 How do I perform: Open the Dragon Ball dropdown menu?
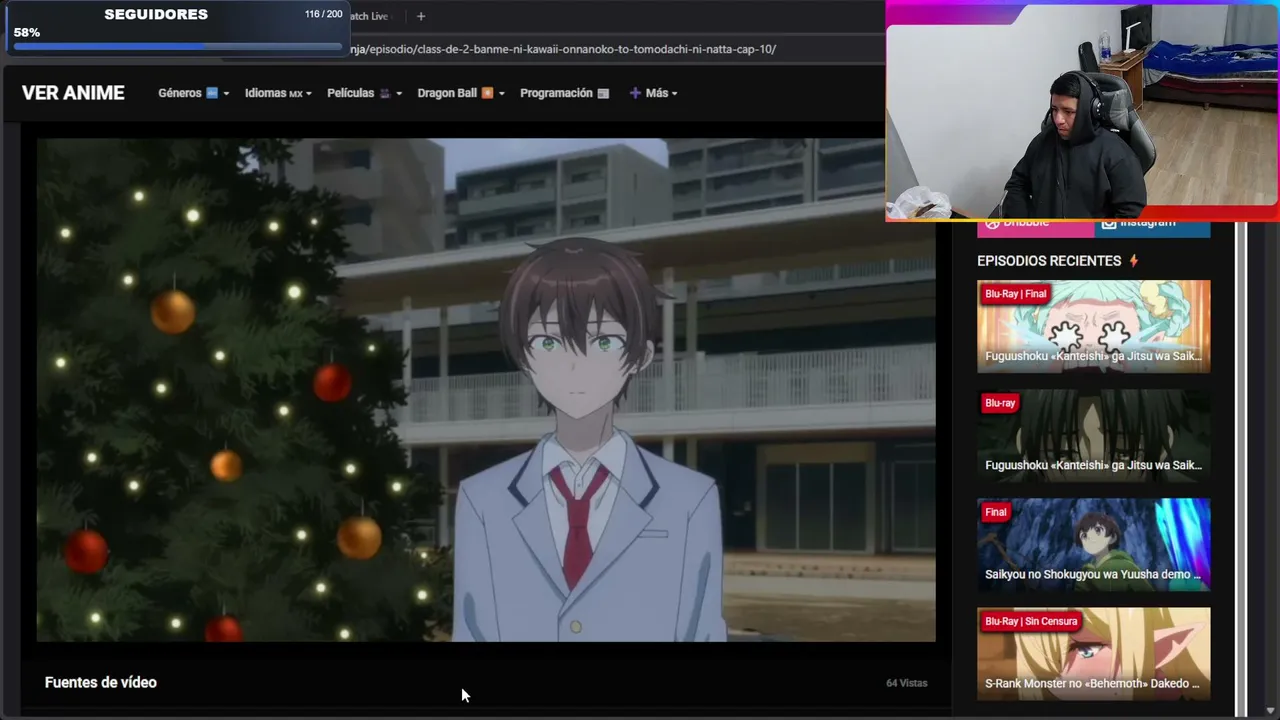point(461,93)
